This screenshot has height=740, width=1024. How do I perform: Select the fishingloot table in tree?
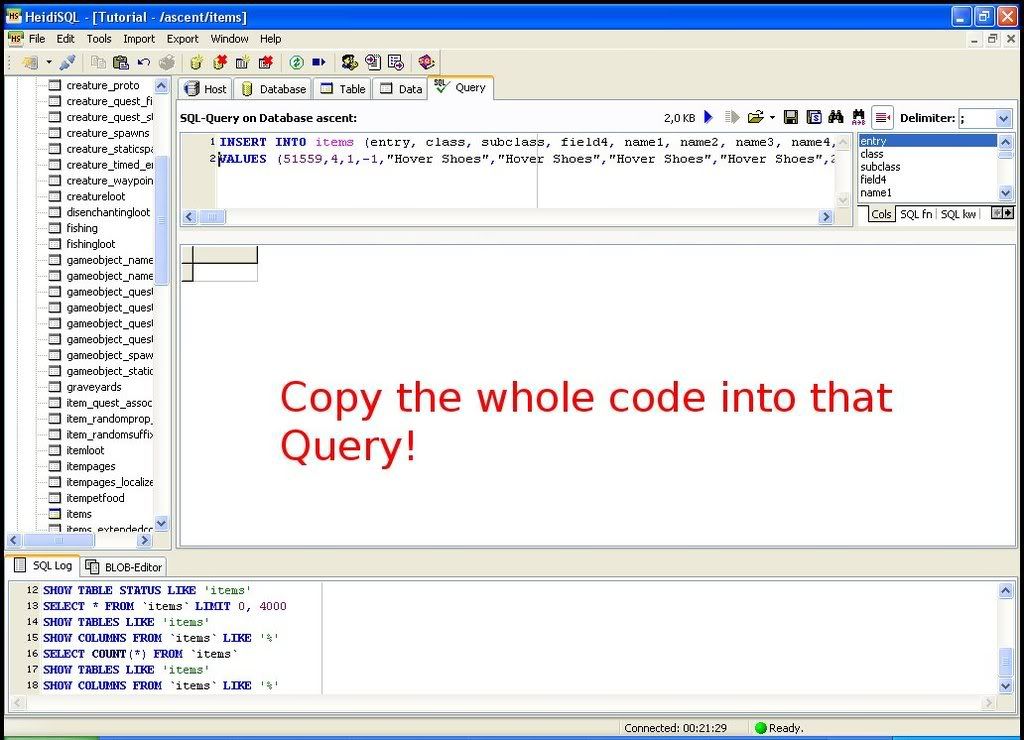click(90, 244)
